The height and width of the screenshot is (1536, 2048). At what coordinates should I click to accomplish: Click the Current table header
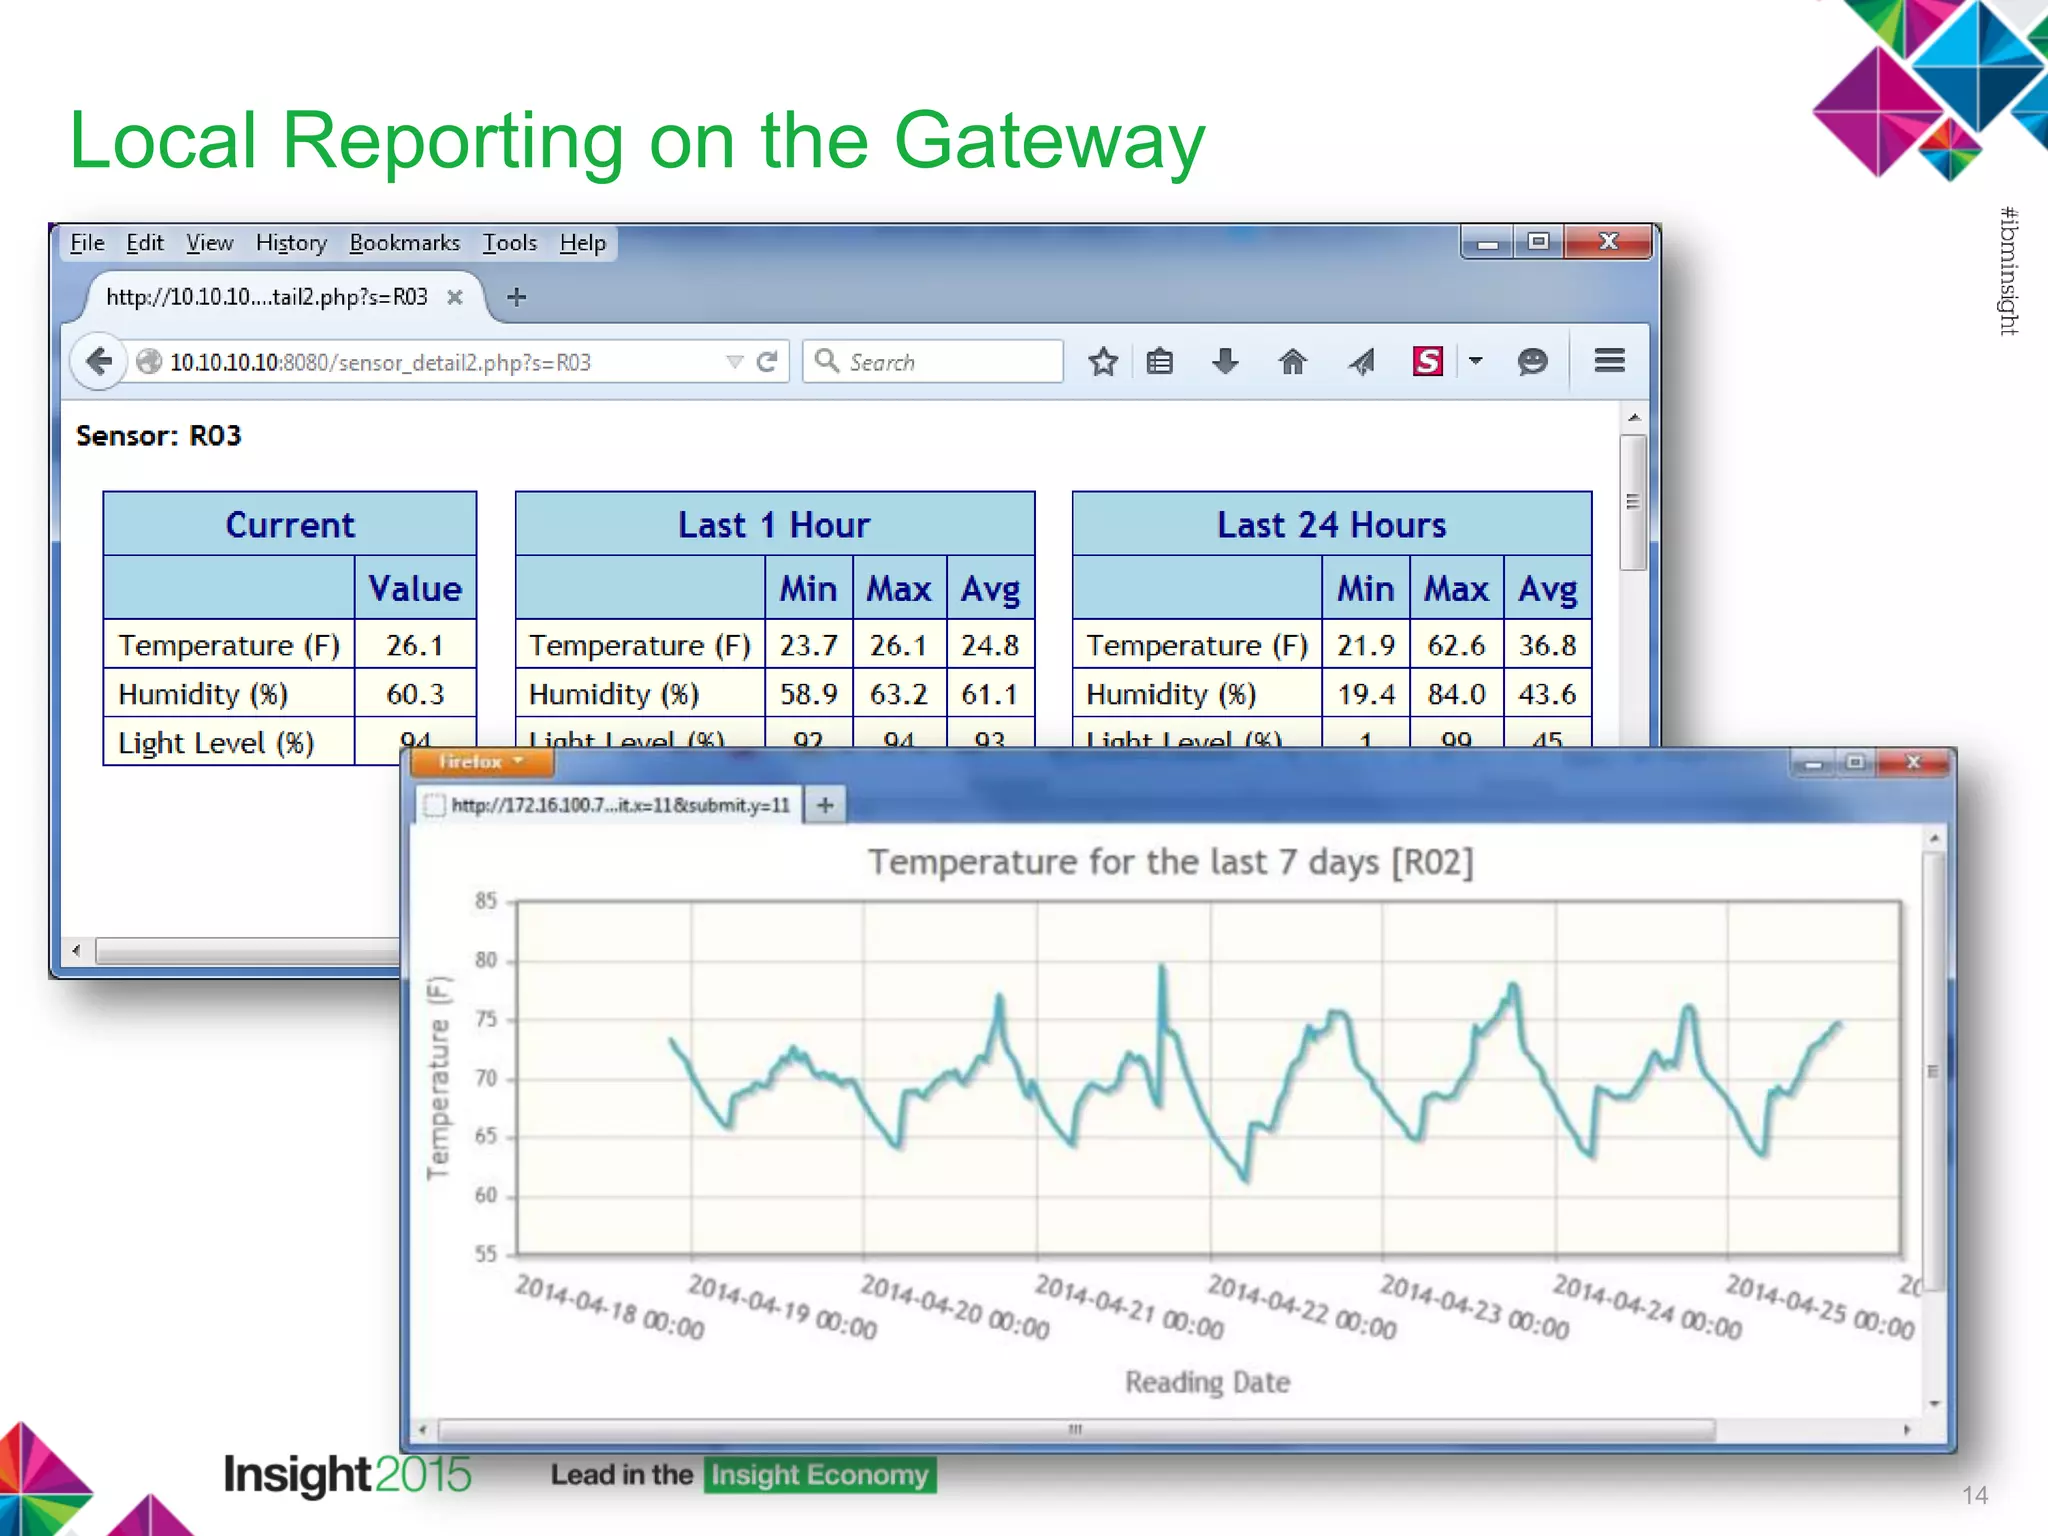290,524
